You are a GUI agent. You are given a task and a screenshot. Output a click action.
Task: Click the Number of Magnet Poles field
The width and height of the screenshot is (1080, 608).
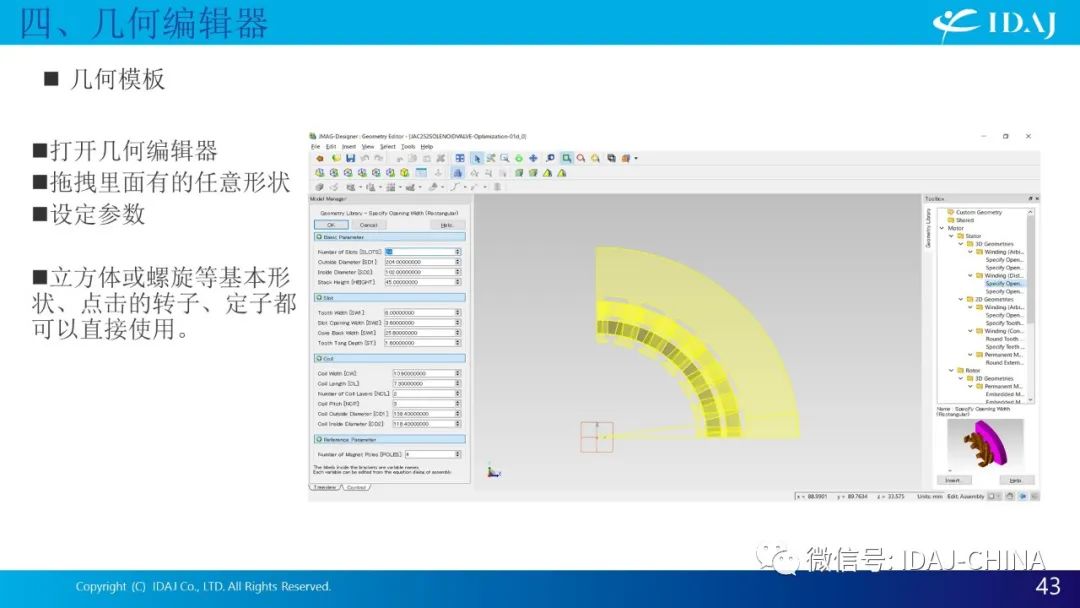[x=433, y=454]
